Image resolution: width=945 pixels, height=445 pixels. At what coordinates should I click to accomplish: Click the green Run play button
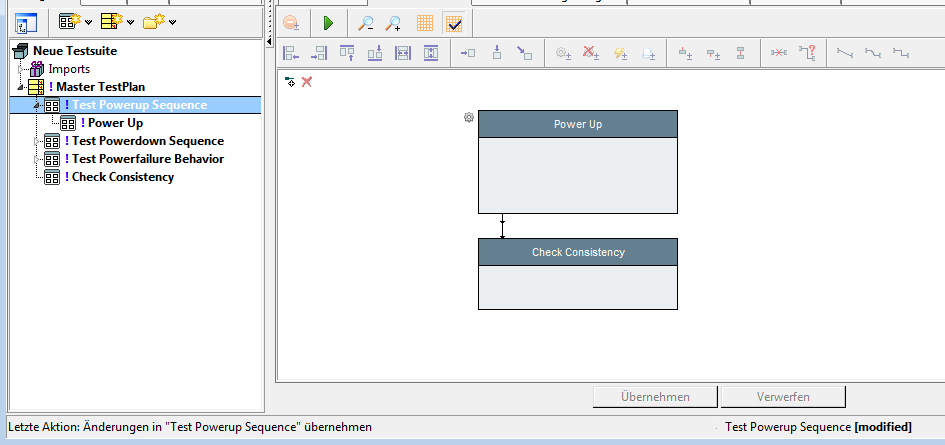(327, 23)
